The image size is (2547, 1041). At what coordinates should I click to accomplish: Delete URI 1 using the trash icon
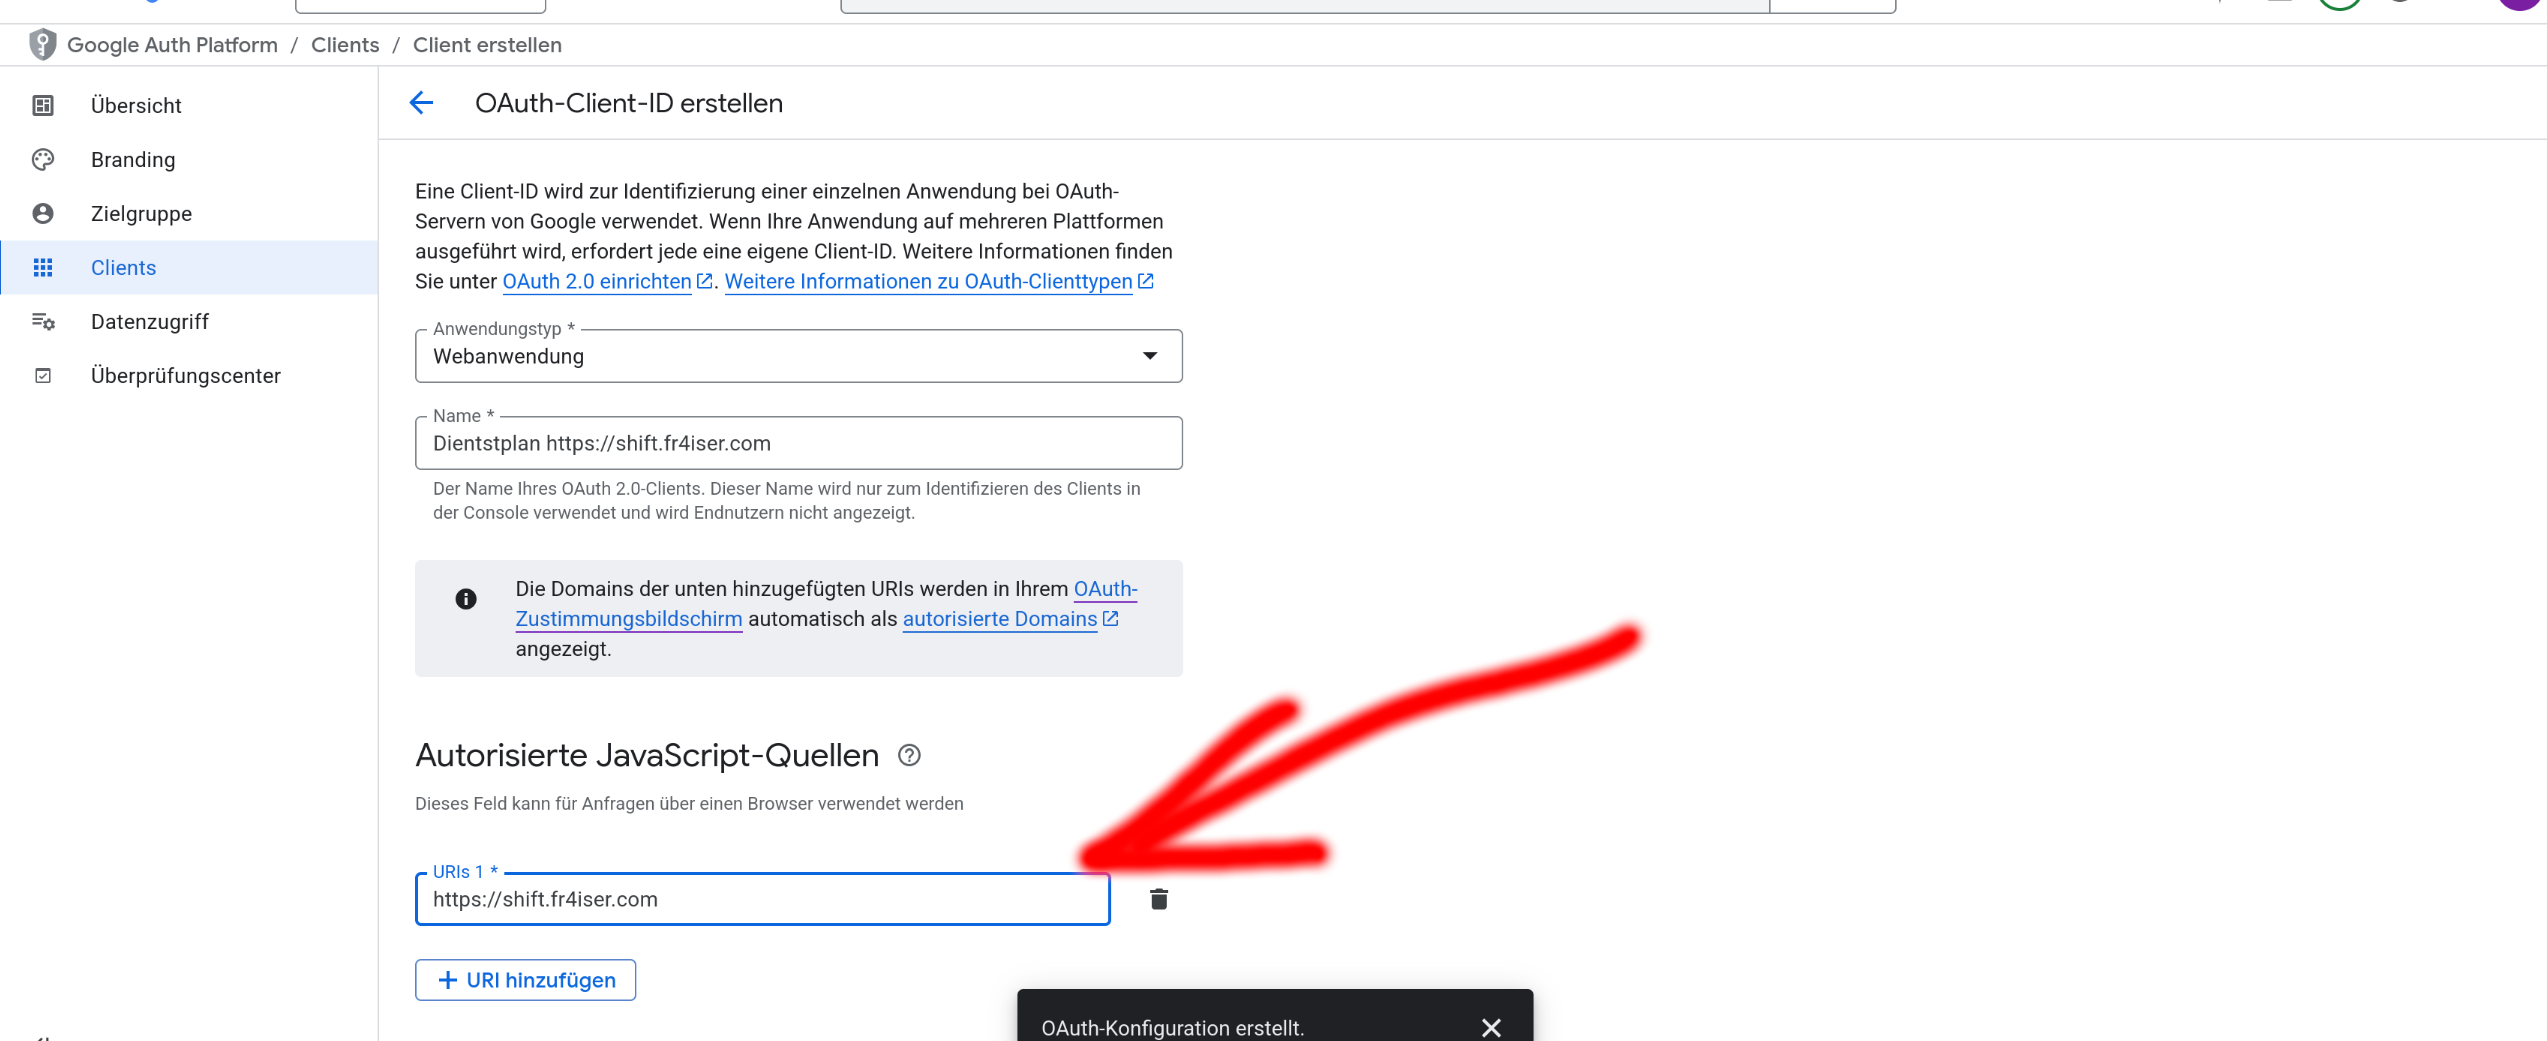[1159, 898]
